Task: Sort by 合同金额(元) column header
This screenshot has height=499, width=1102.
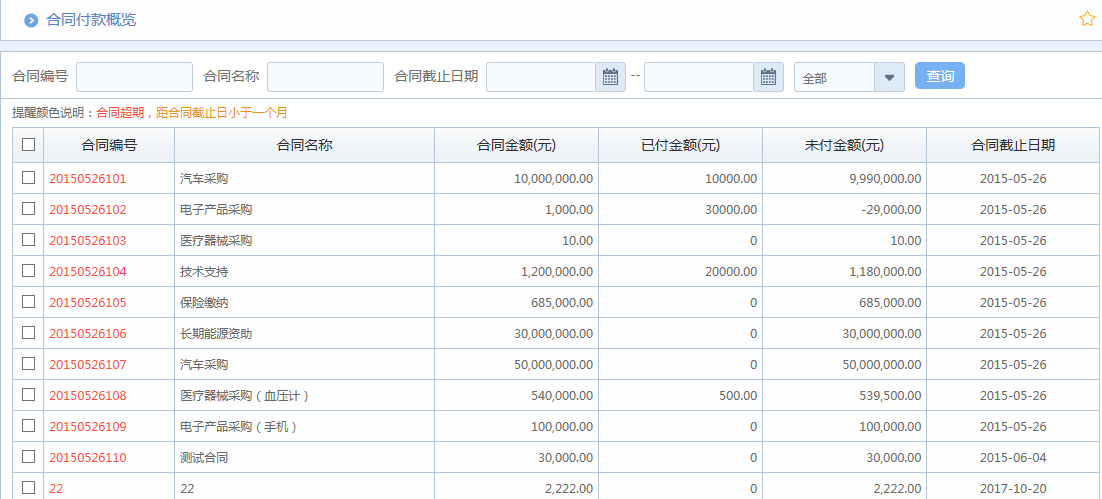Action: click(516, 145)
